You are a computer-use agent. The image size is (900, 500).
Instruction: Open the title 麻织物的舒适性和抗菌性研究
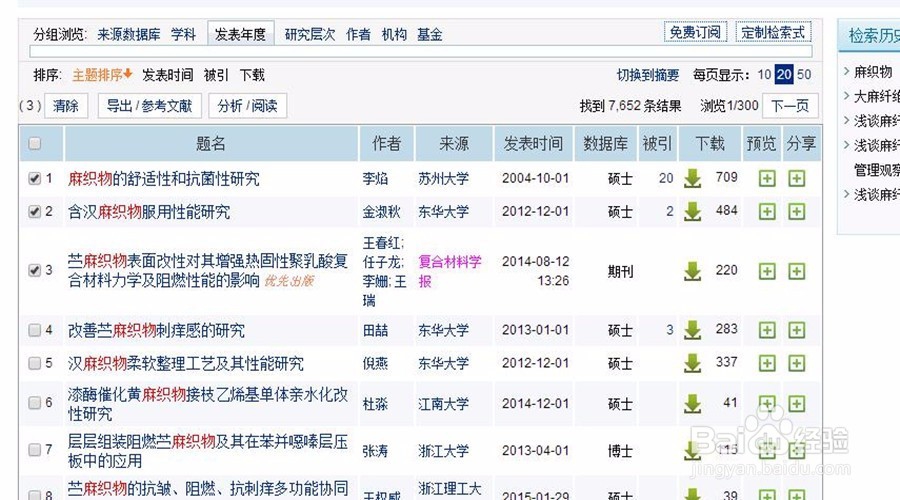tap(164, 179)
